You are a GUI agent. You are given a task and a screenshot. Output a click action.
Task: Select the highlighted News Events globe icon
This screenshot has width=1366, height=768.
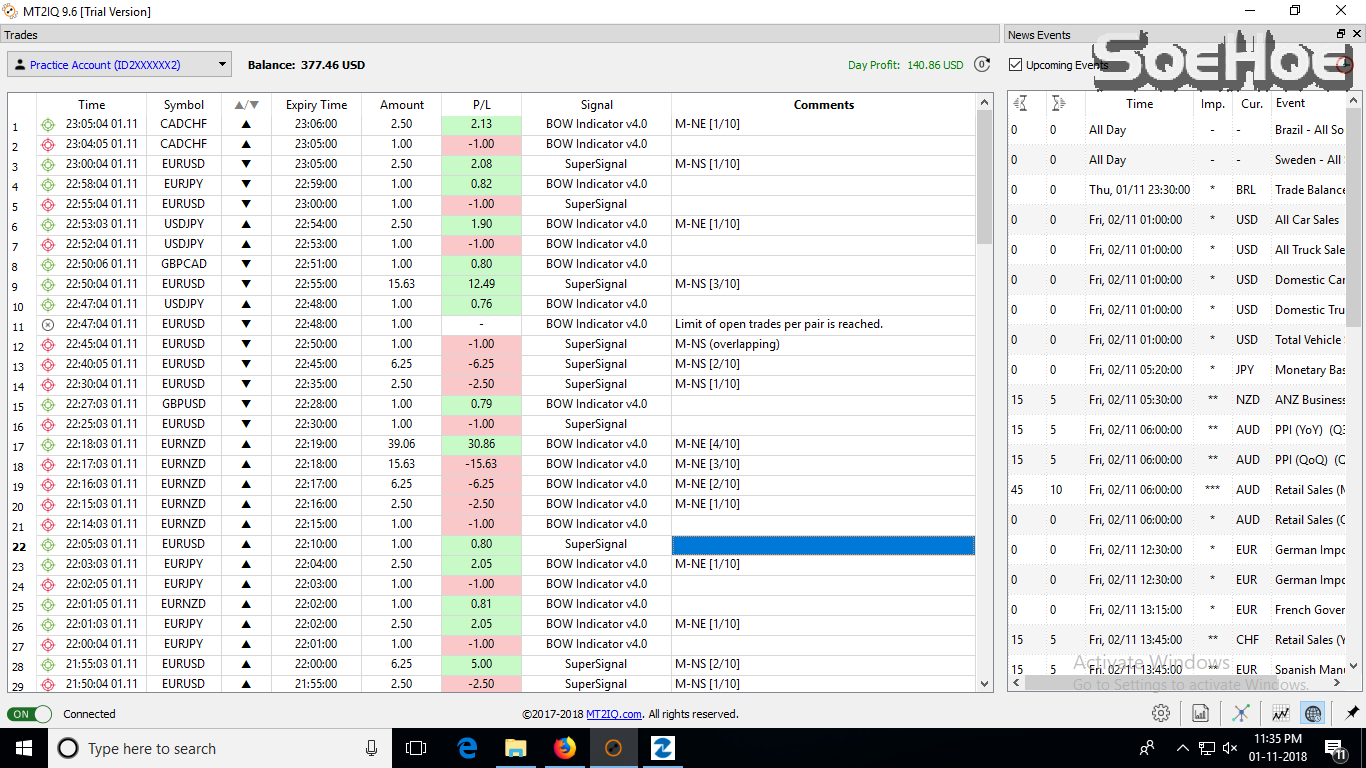pyautogui.click(x=1312, y=713)
